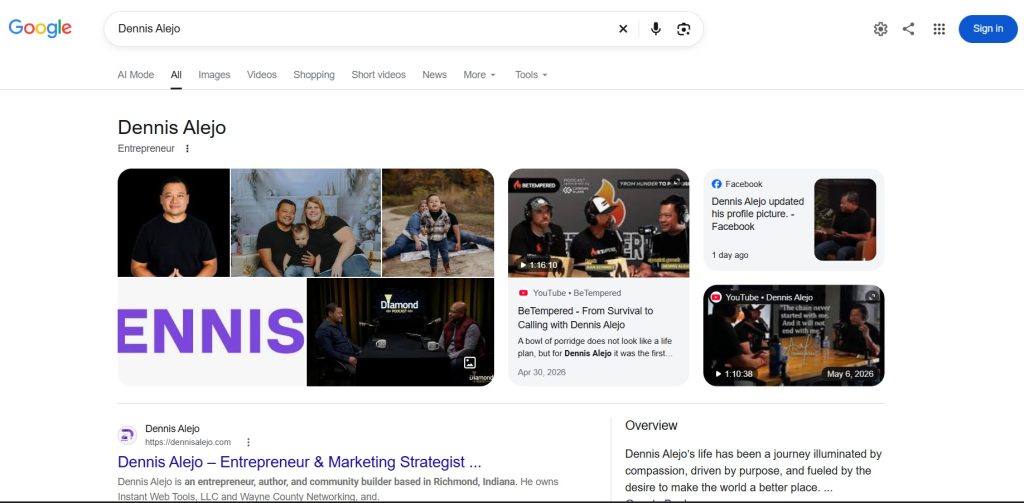Screen dimensions: 1024x503
Task: Click Facebook icon on profile card
Action: coord(716,184)
